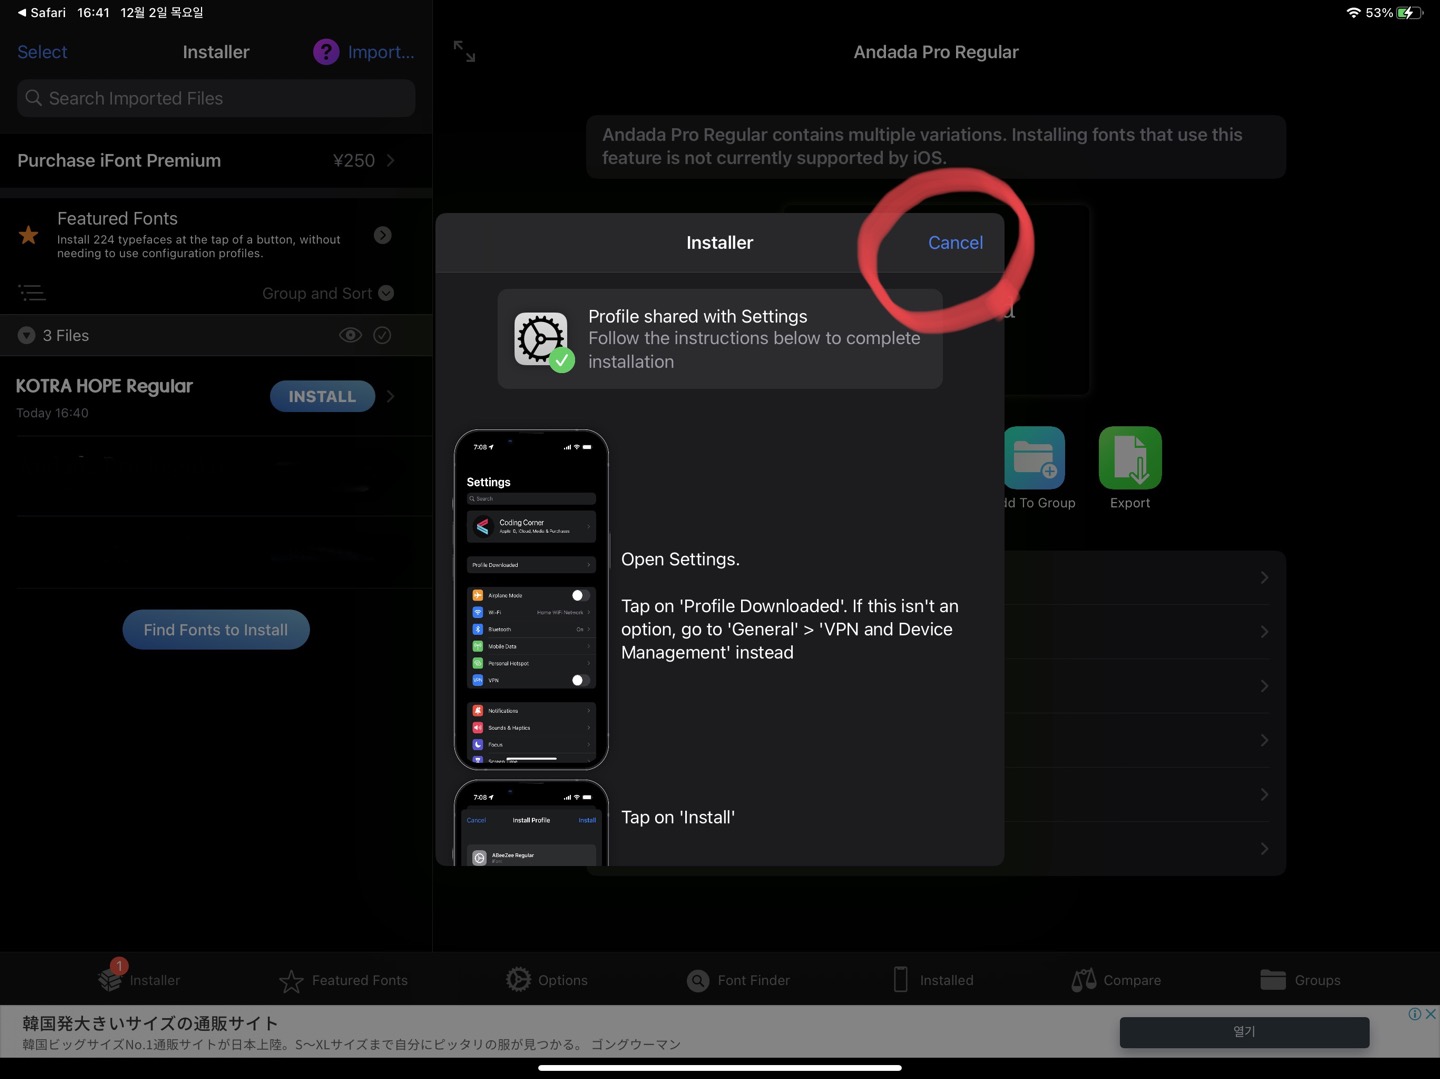Tap the Andada Pro Regular title
This screenshot has width=1440, height=1079.
tap(936, 52)
